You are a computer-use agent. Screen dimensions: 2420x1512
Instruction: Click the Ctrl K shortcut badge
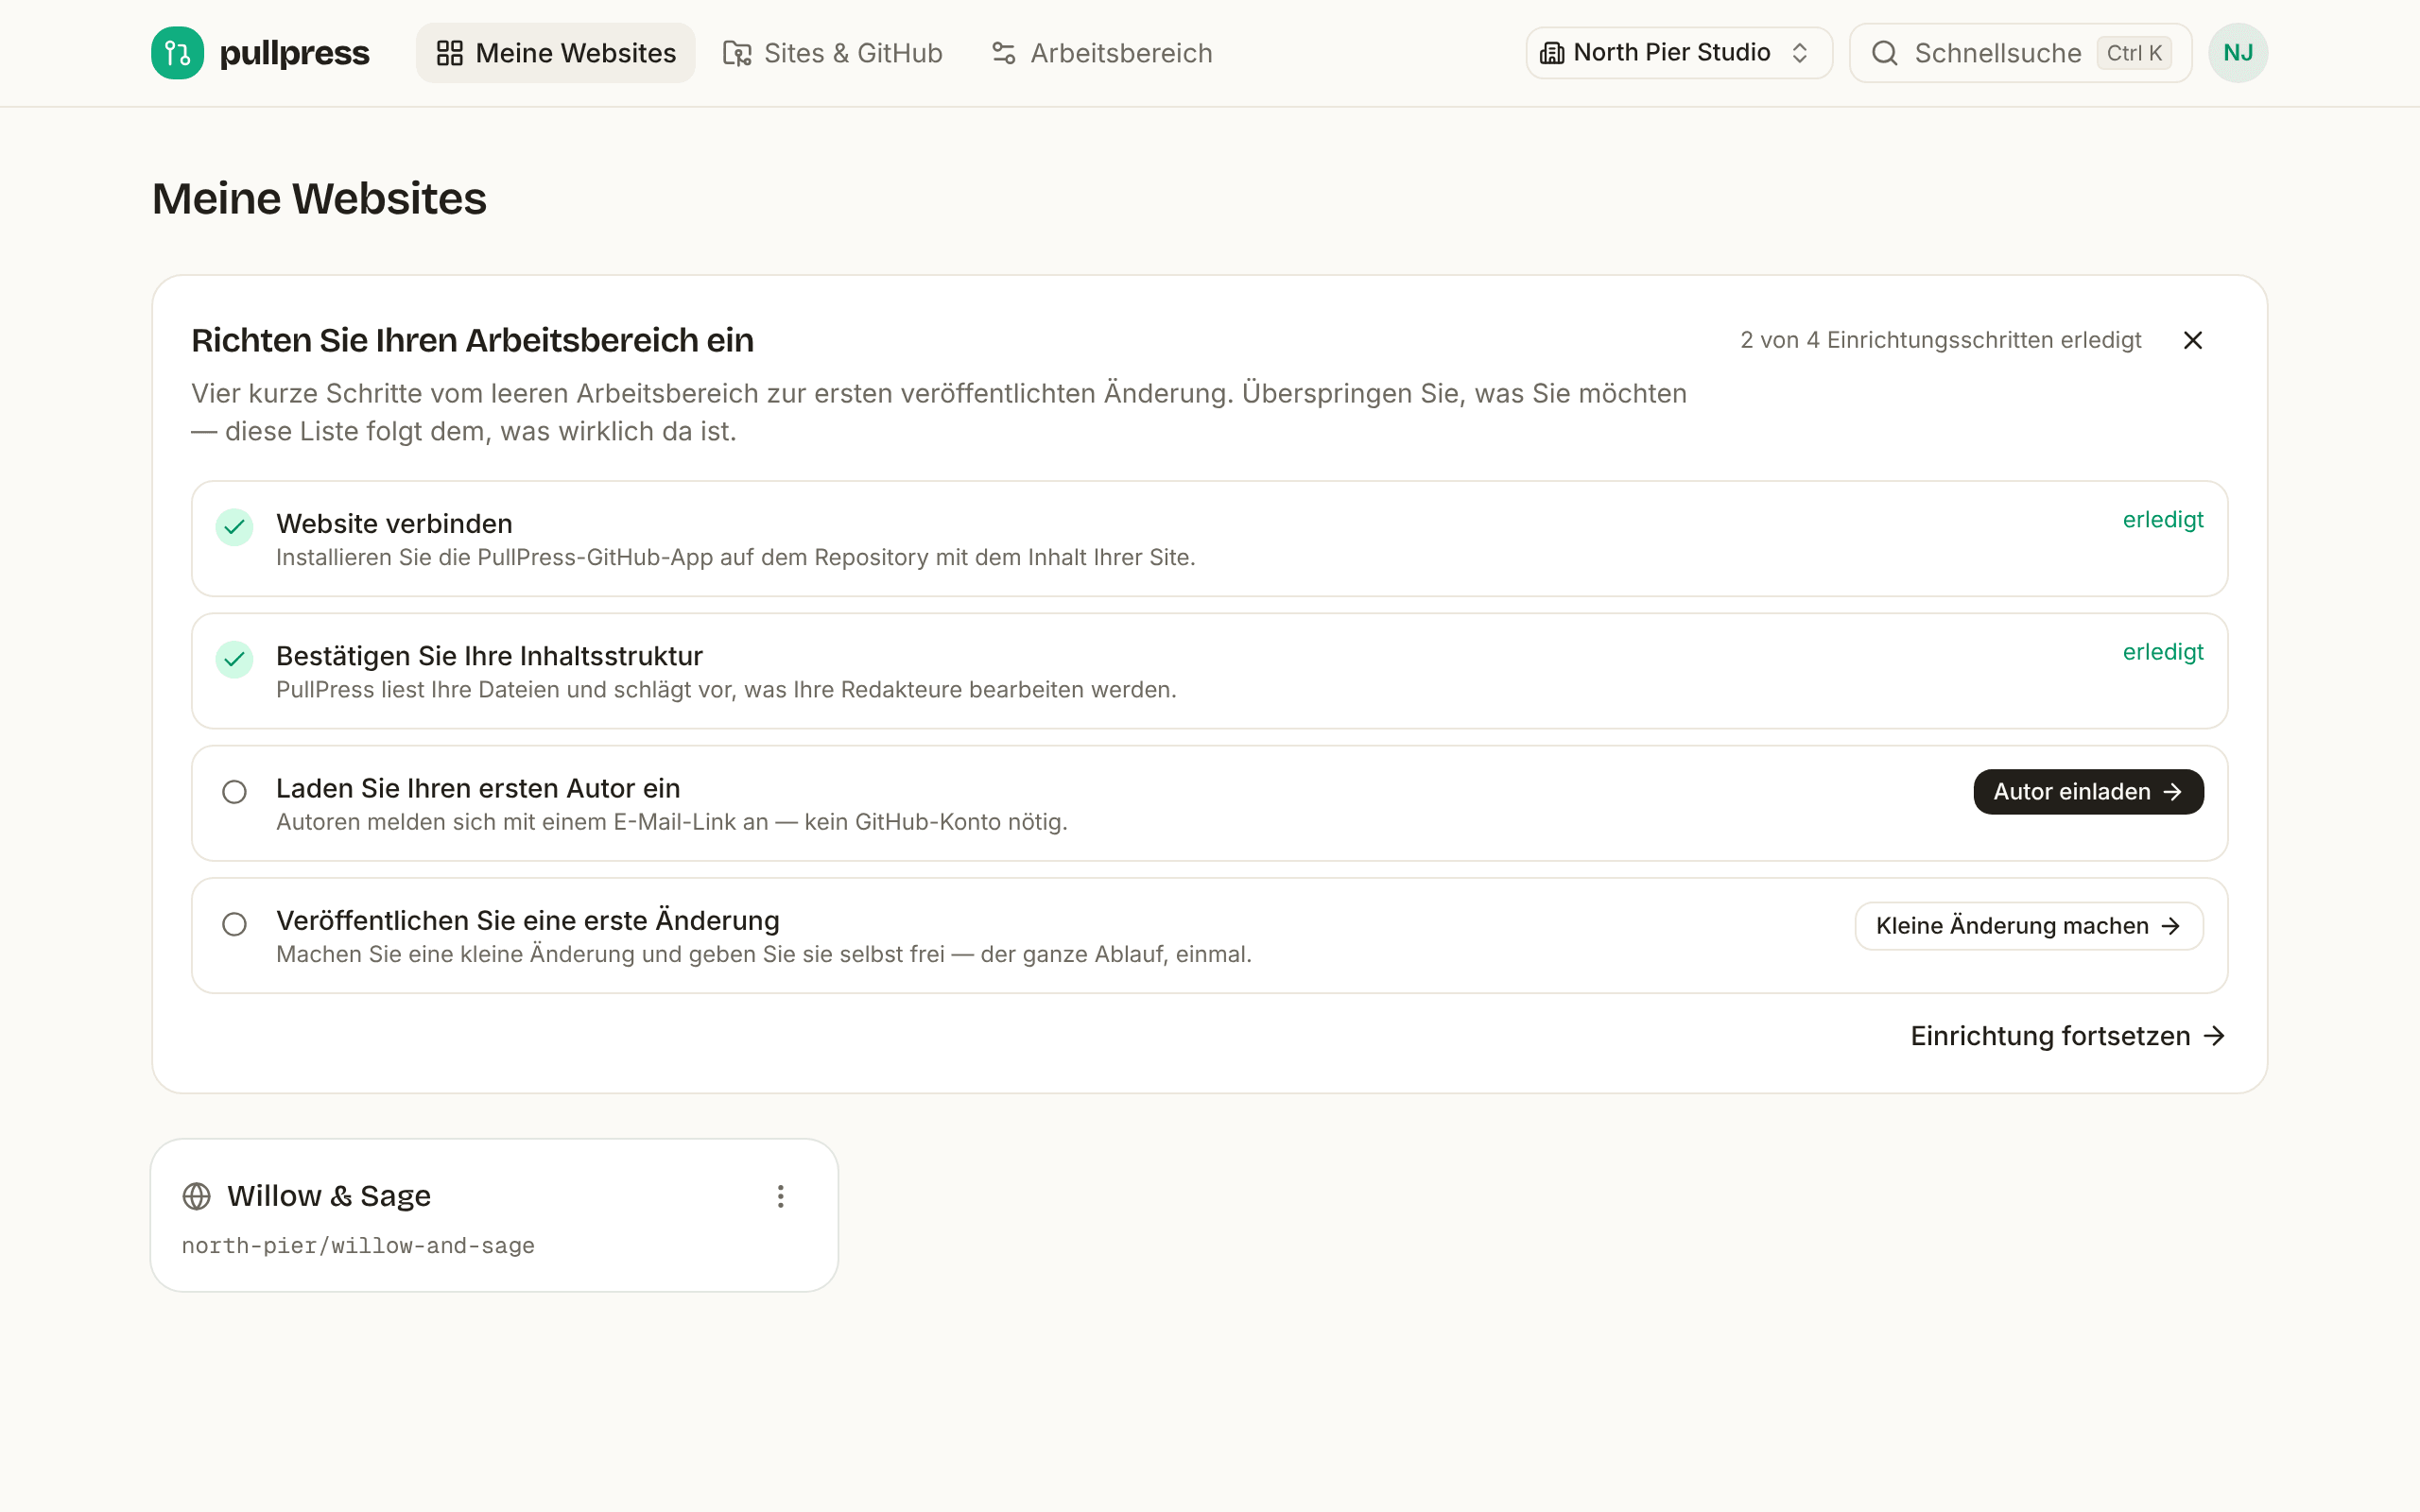click(2134, 53)
